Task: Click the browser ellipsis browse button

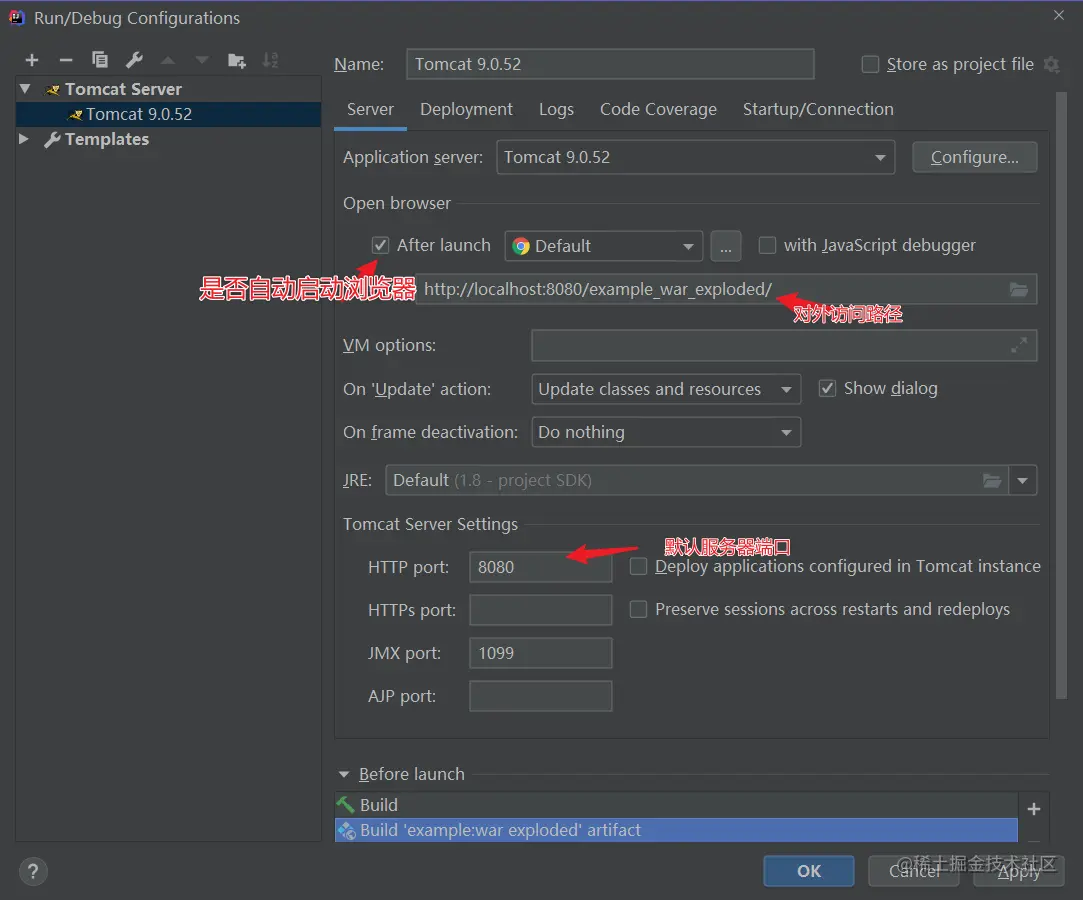Action: [x=725, y=246]
